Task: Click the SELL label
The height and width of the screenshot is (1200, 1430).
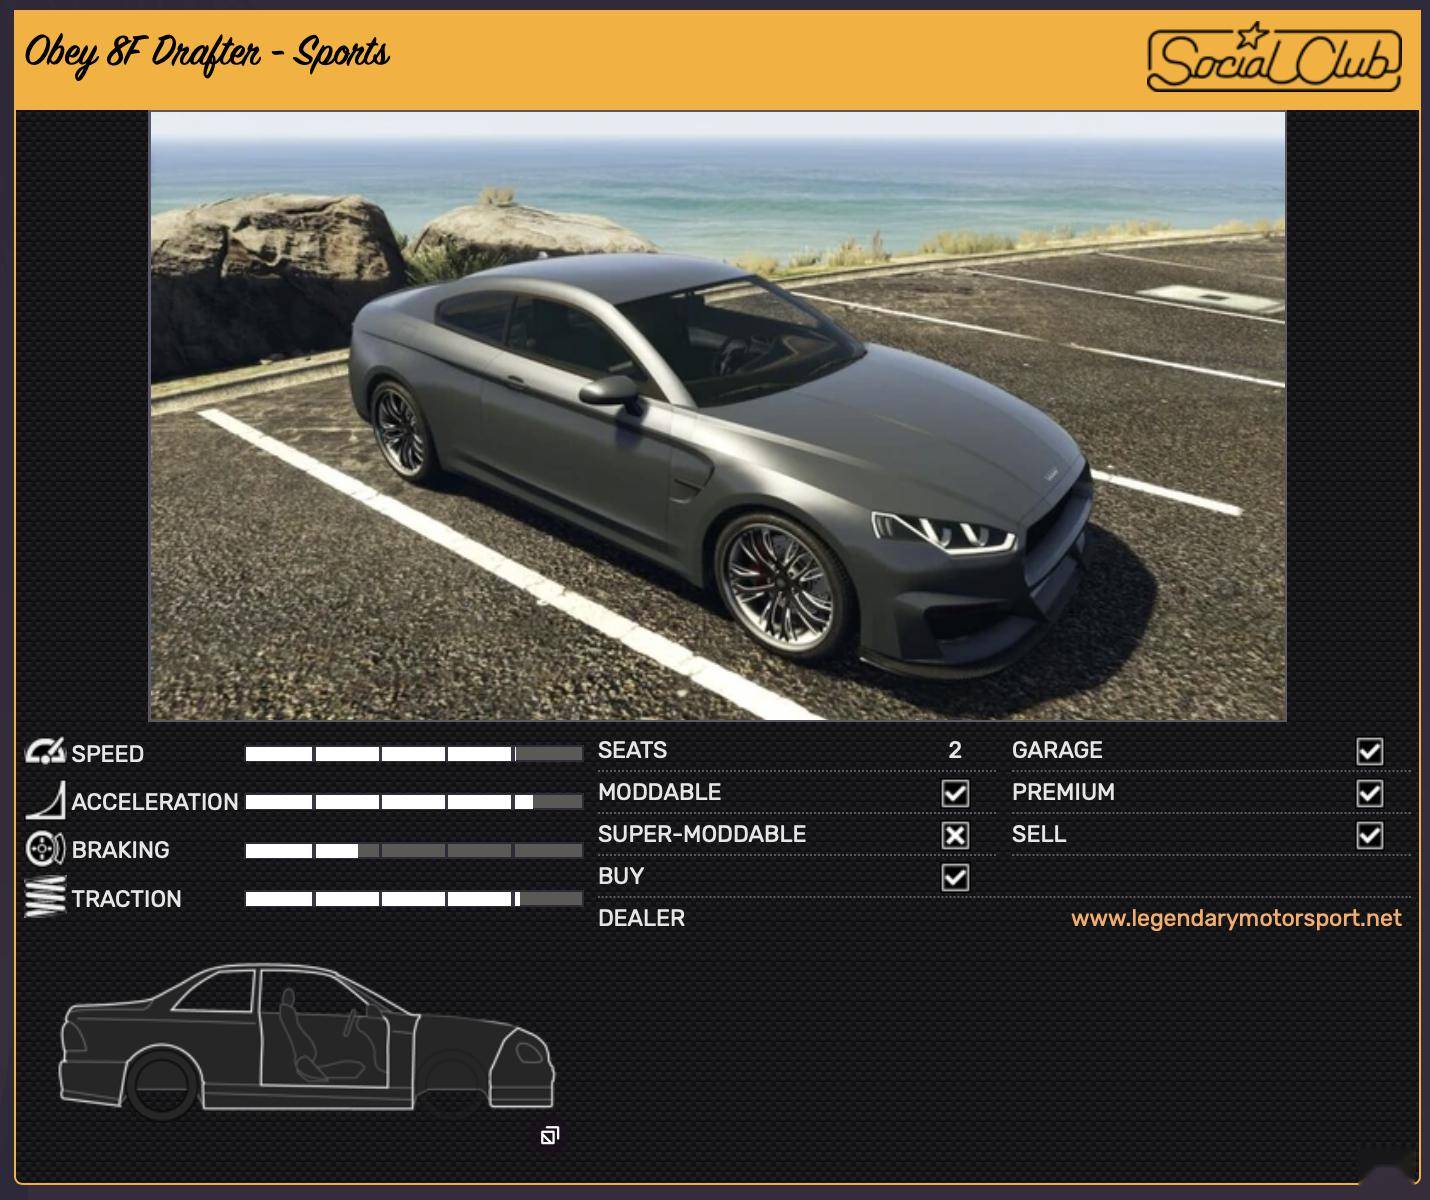Action: coord(1039,834)
